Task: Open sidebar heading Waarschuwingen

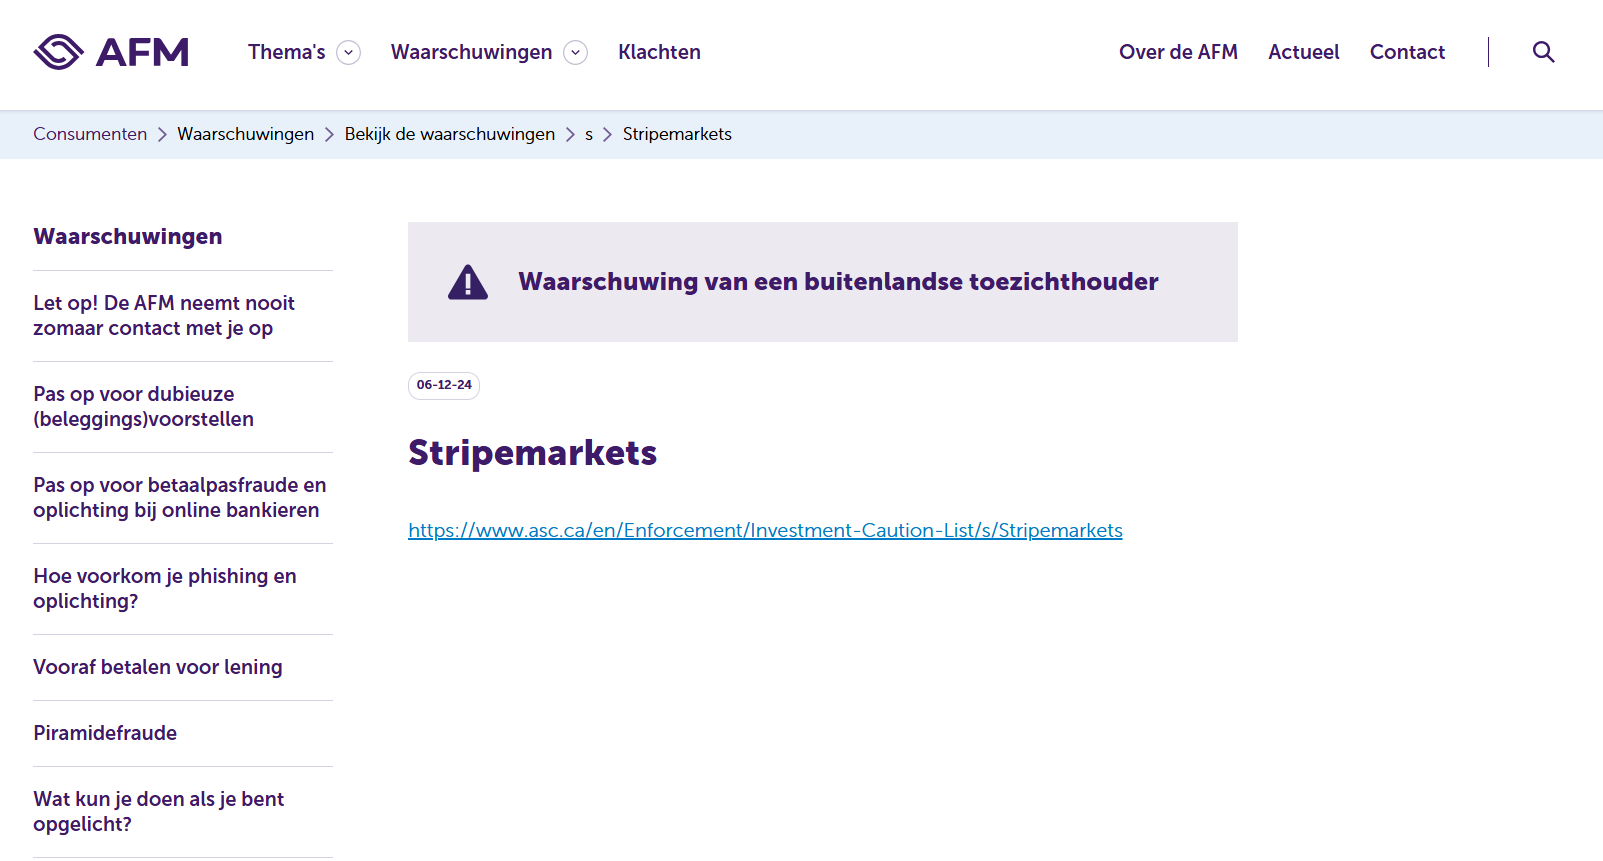Action: pyautogui.click(x=128, y=237)
